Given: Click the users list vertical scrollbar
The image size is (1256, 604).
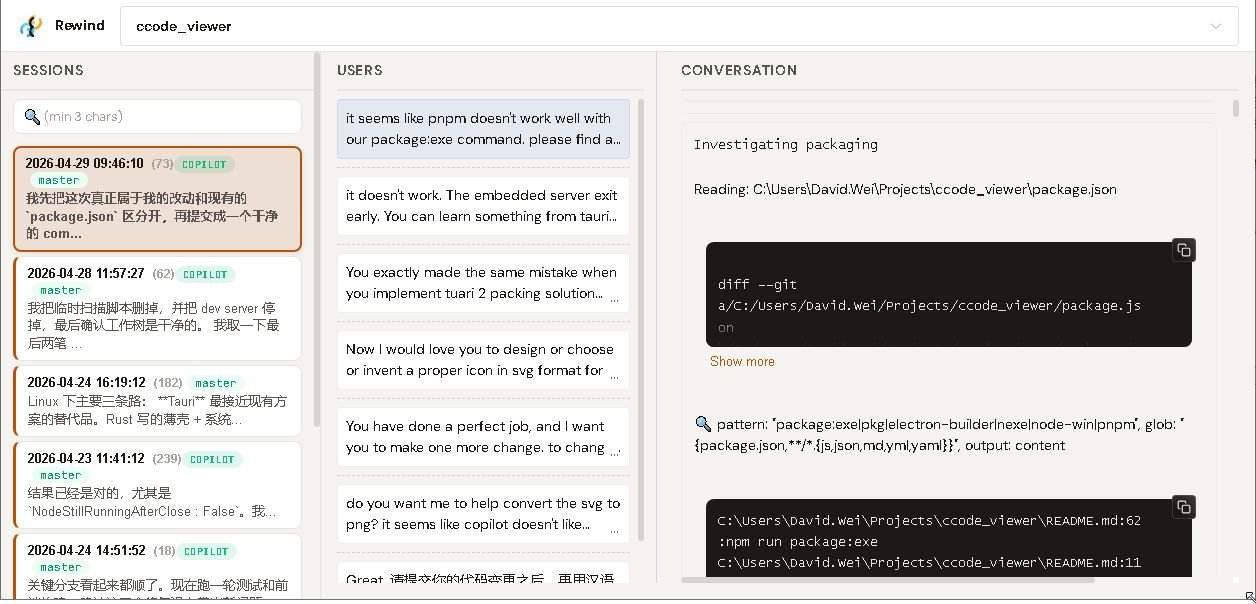Looking at the screenshot, I should pos(641,320).
